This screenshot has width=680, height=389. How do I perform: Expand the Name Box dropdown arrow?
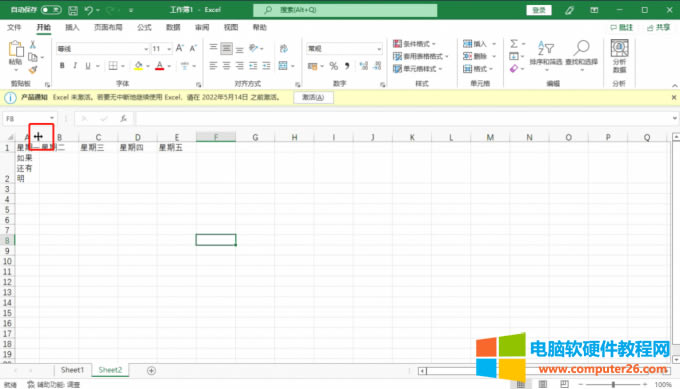tap(52, 118)
